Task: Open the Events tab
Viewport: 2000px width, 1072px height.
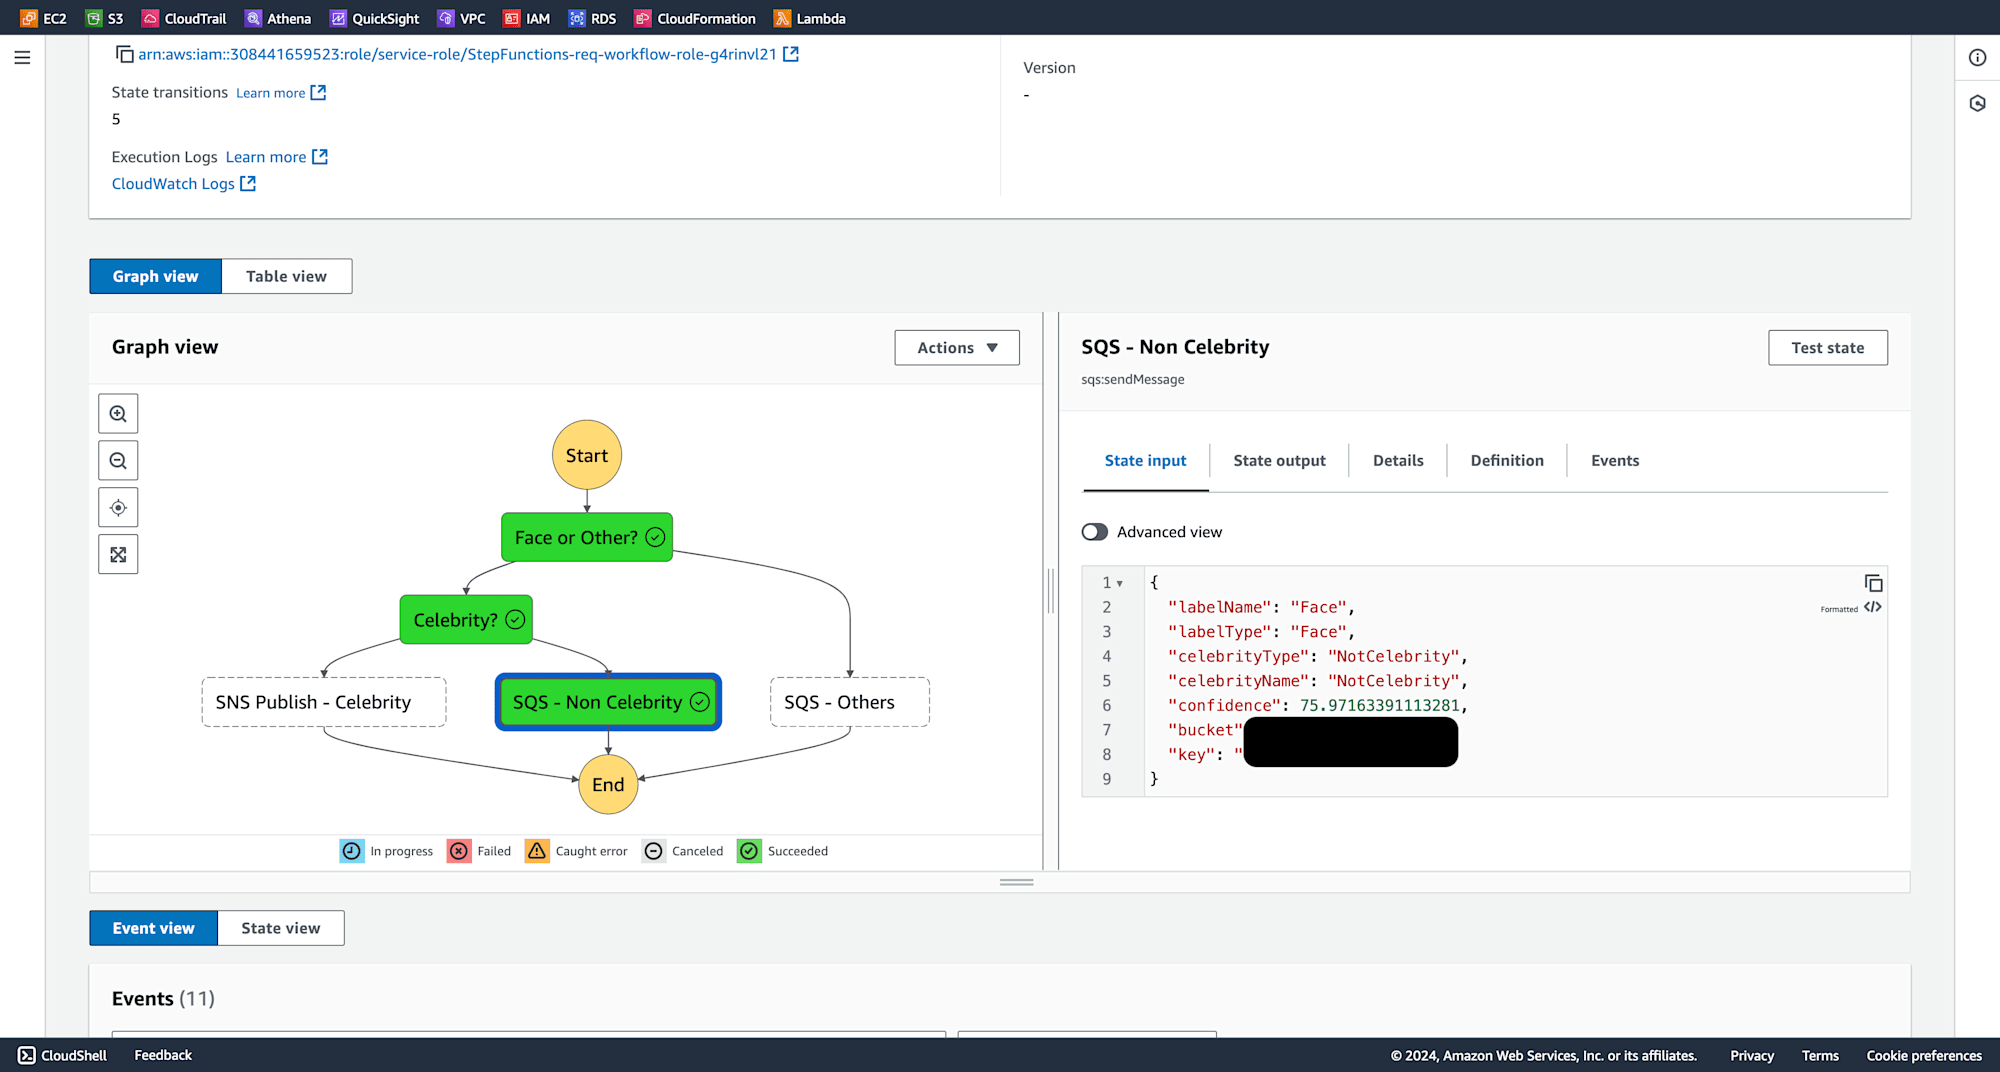Action: click(x=1615, y=461)
